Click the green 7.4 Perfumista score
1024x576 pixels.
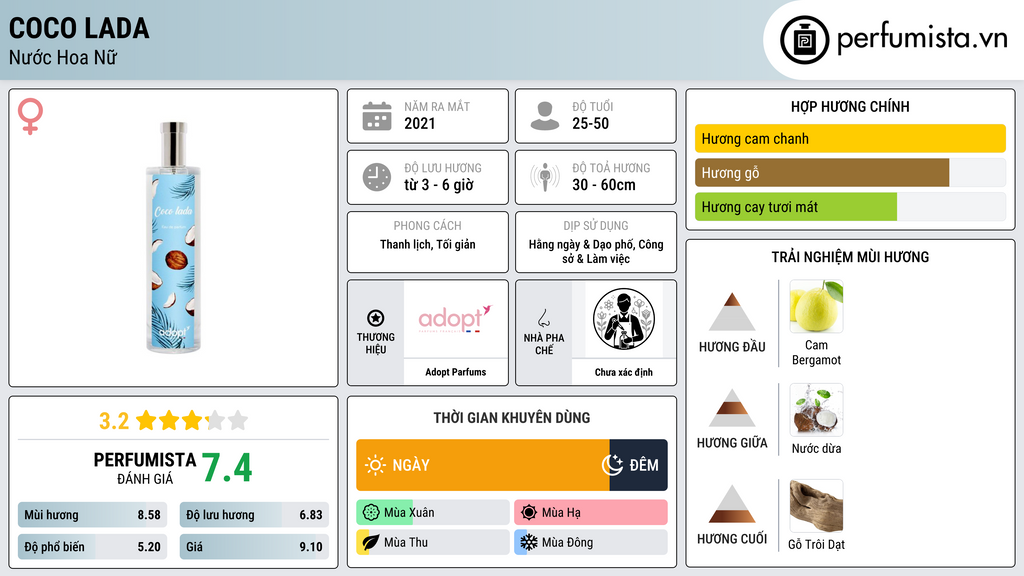(227, 468)
